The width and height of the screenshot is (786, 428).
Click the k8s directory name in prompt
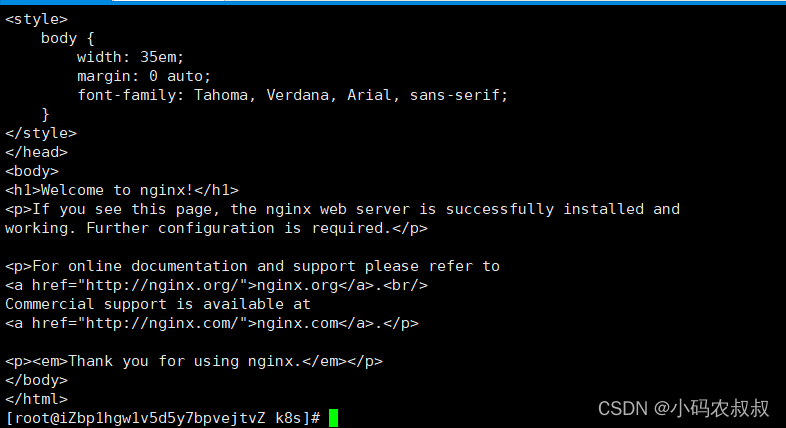(288, 418)
